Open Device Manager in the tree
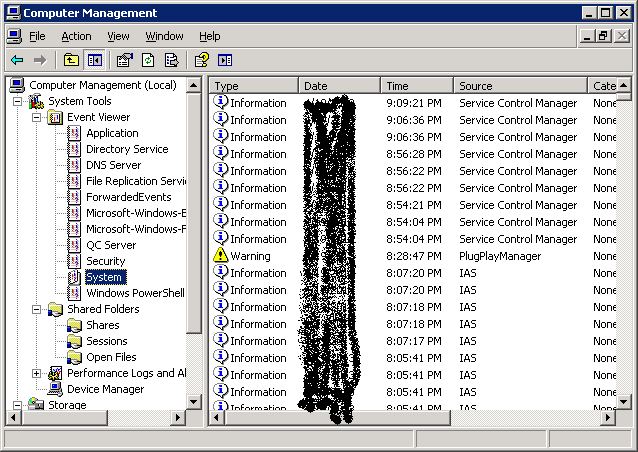The height and width of the screenshot is (452, 638). 105,389
